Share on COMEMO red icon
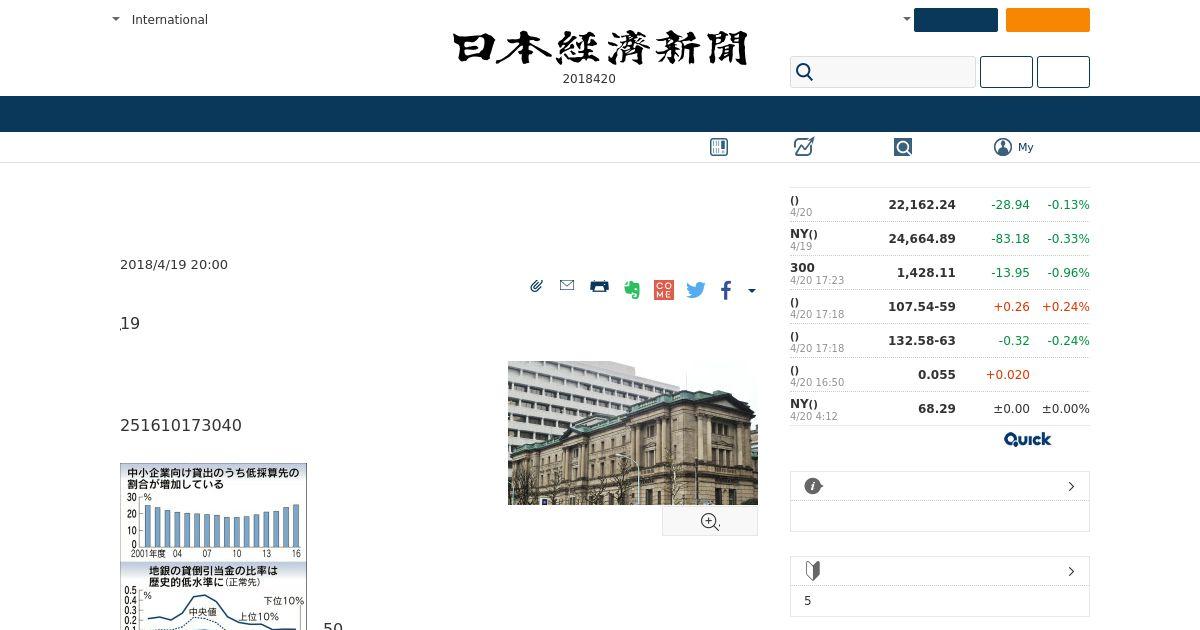 [x=664, y=290]
